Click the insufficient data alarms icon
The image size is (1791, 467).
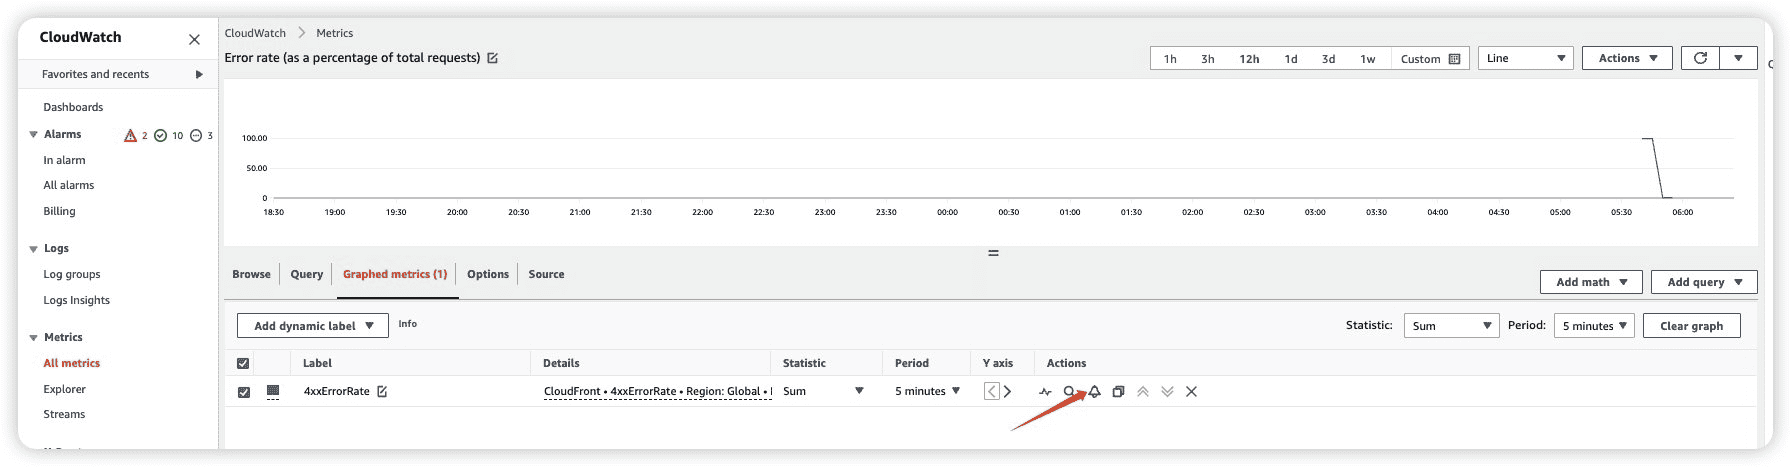pyautogui.click(x=196, y=135)
